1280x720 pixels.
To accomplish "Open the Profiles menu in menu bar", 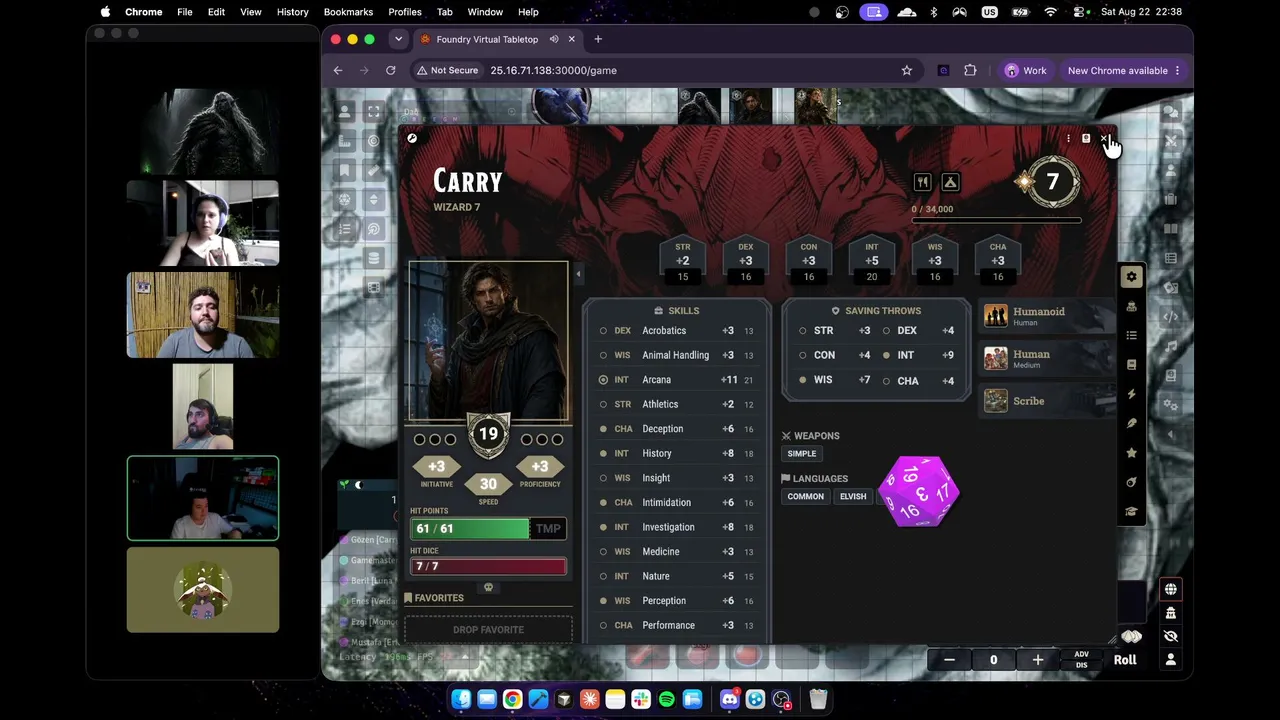I will 405,12.
